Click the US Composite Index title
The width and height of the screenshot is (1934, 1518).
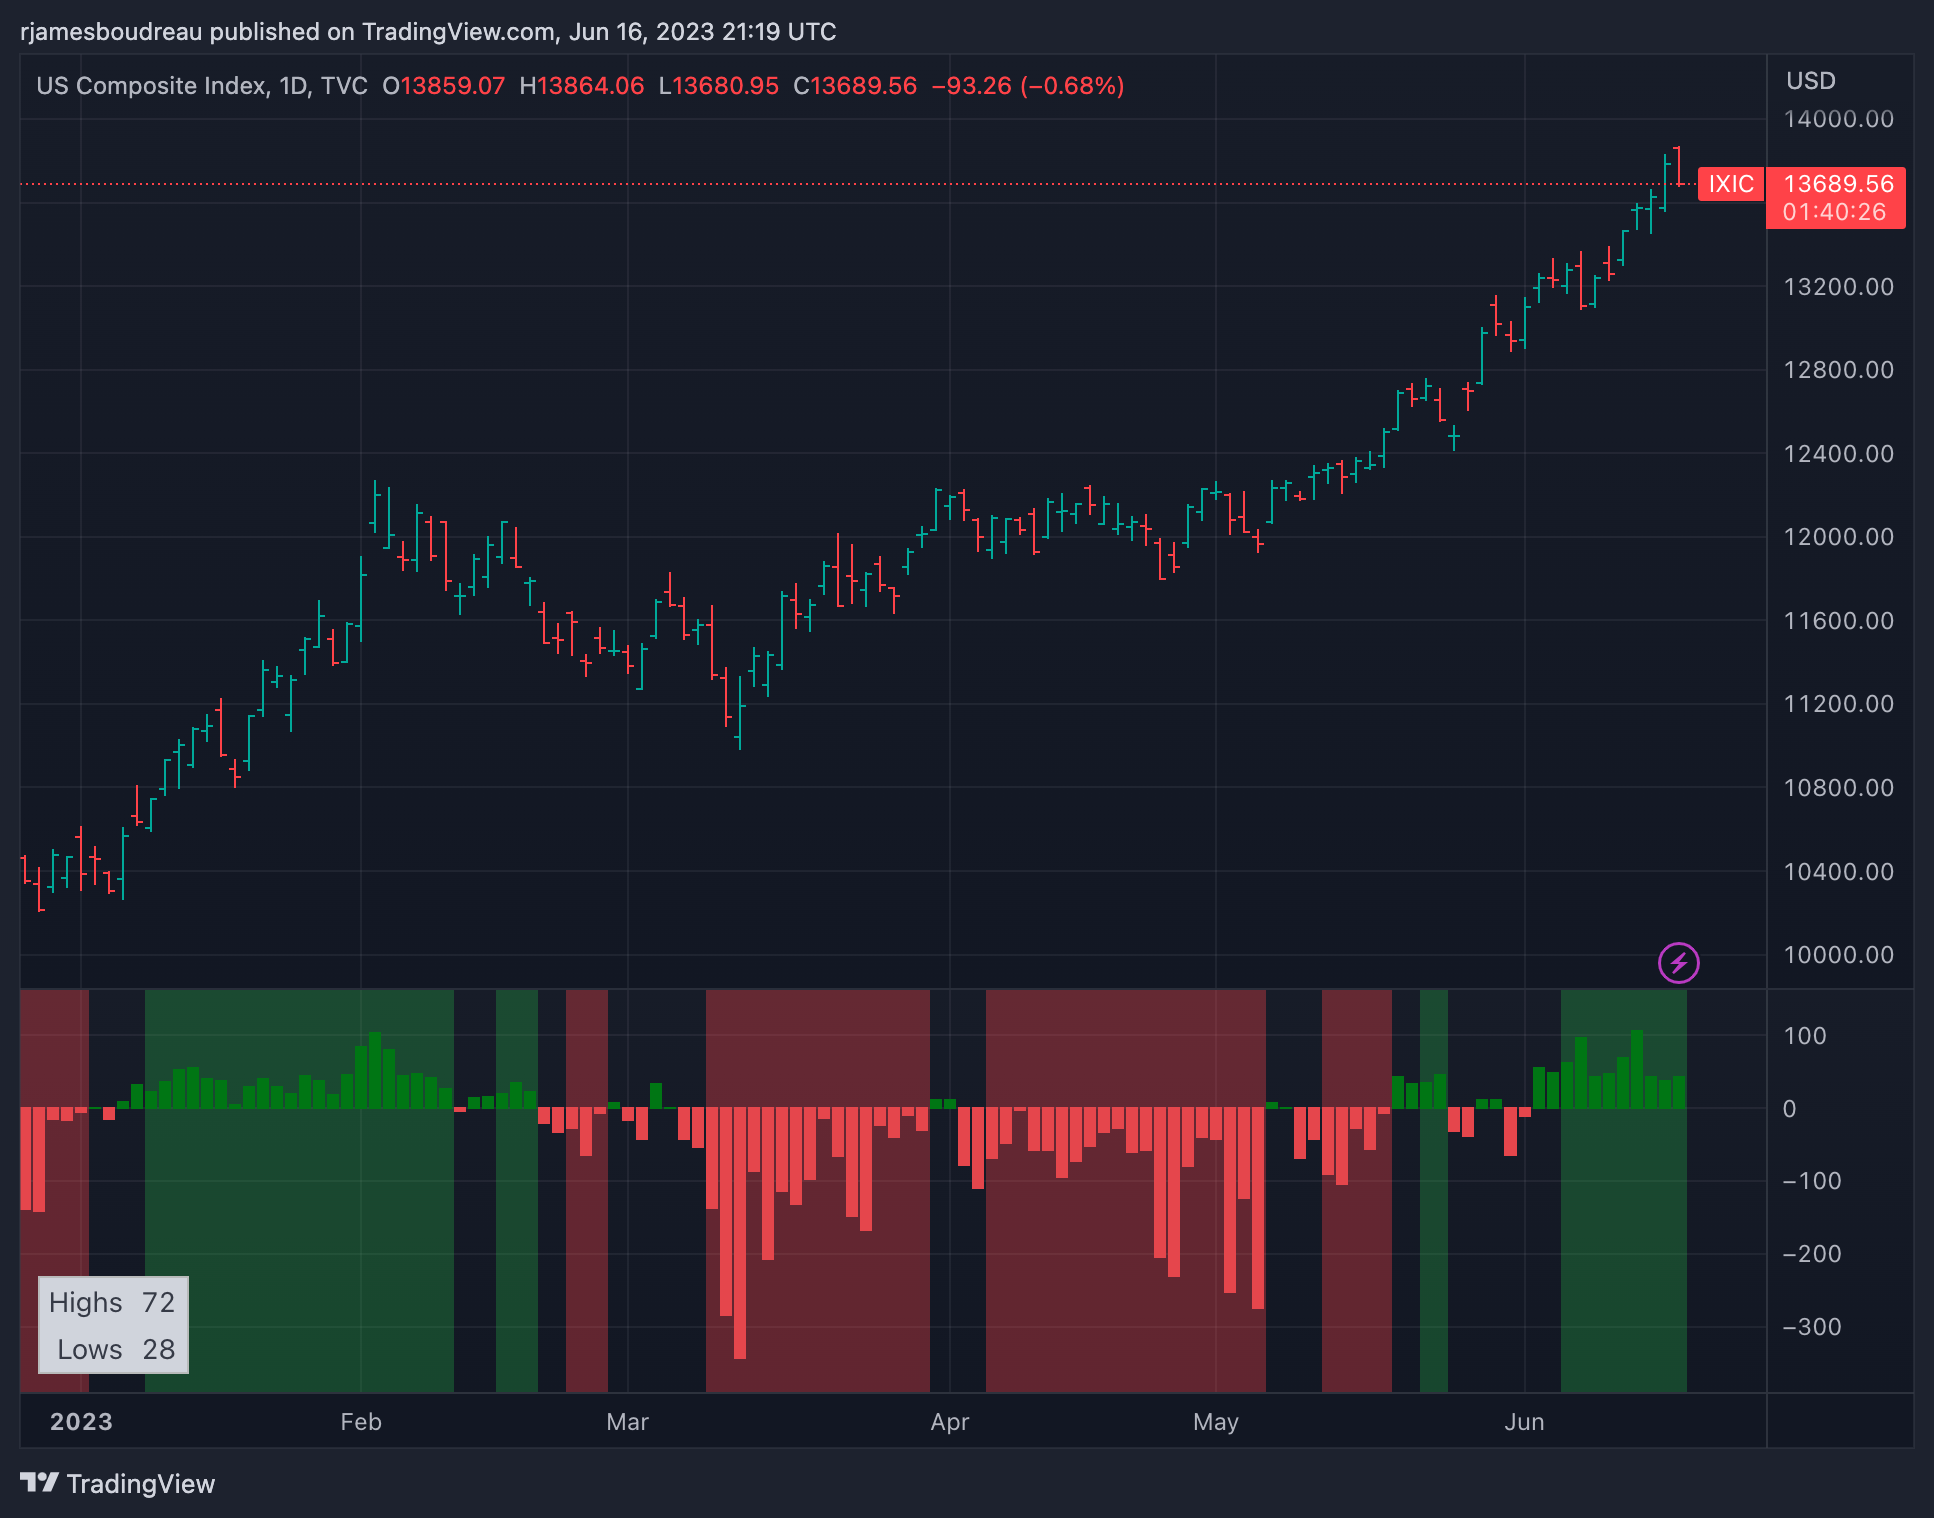(x=150, y=86)
